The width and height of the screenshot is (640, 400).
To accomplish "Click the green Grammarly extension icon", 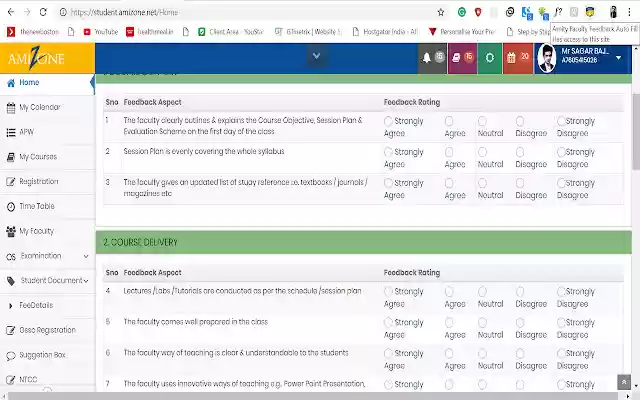I will [462, 12].
